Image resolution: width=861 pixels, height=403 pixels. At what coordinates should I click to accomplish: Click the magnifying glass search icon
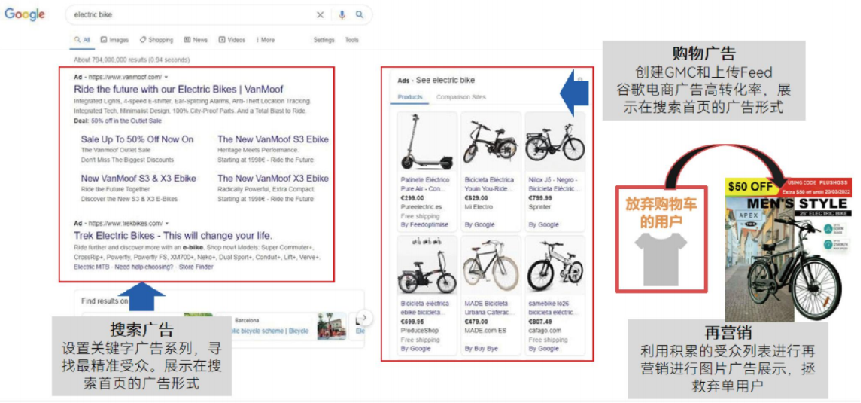tap(360, 15)
